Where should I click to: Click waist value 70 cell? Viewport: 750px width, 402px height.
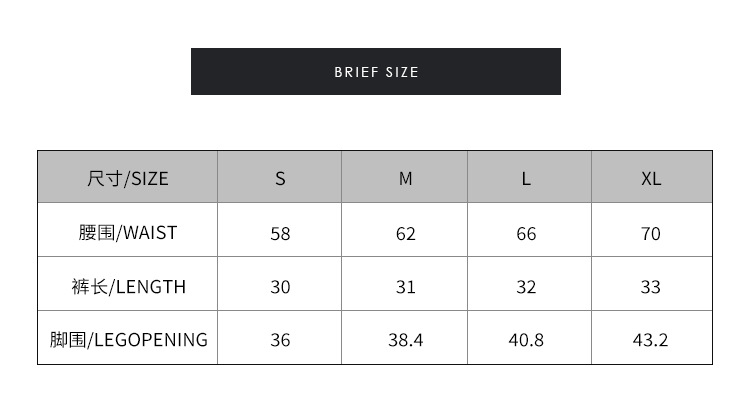pos(651,233)
